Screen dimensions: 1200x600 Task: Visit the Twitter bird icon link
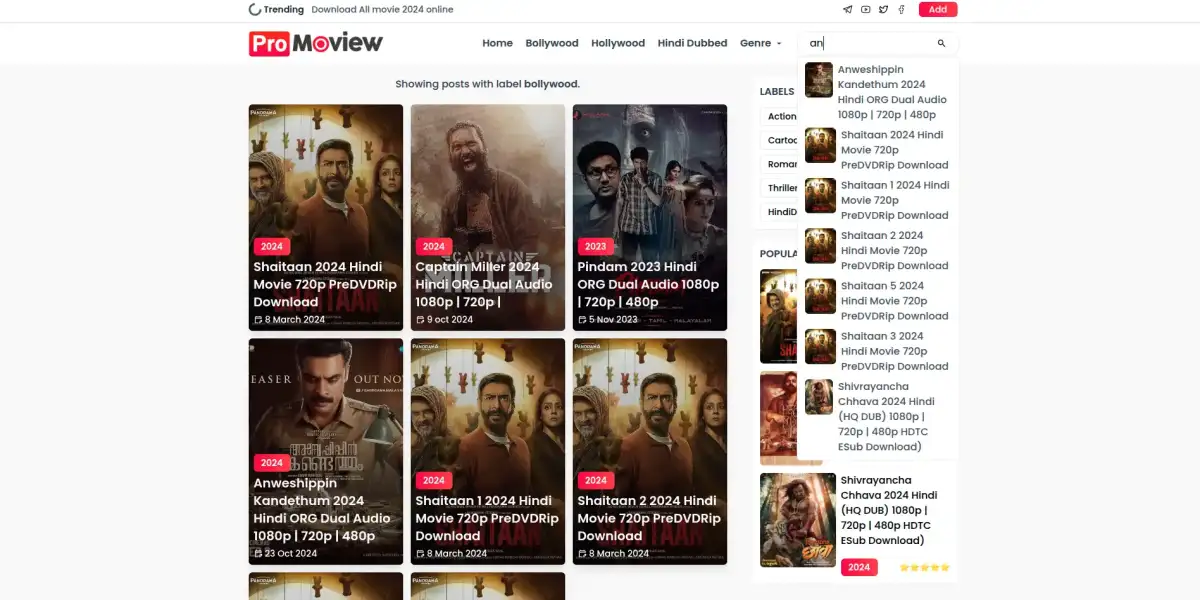883,10
